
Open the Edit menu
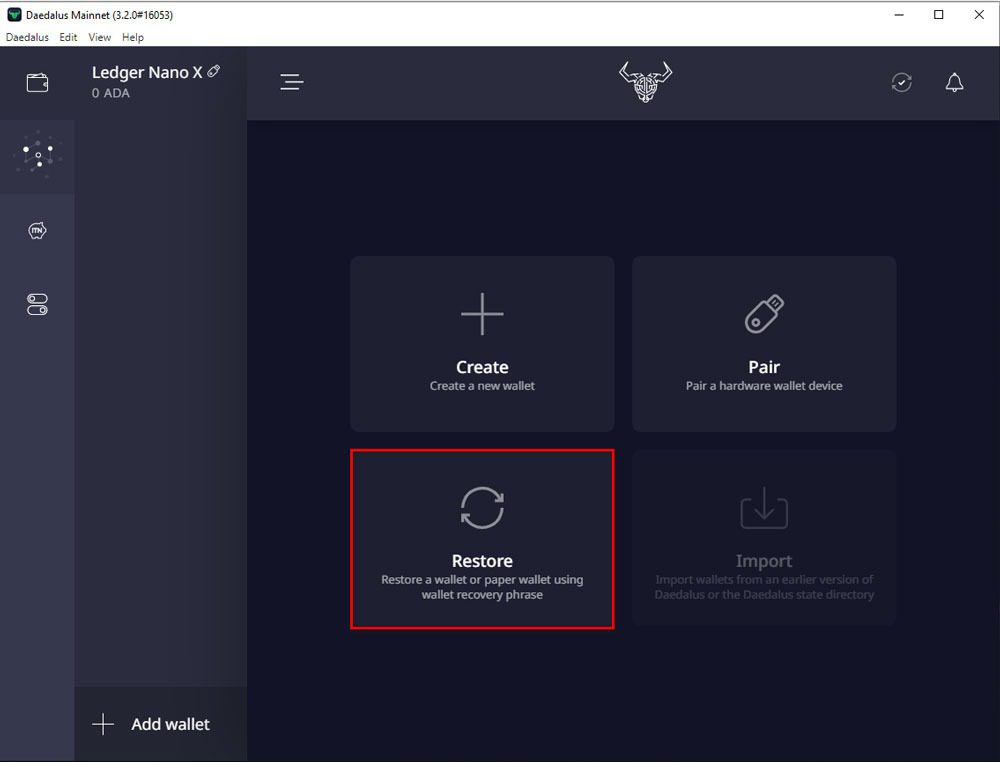coord(68,37)
